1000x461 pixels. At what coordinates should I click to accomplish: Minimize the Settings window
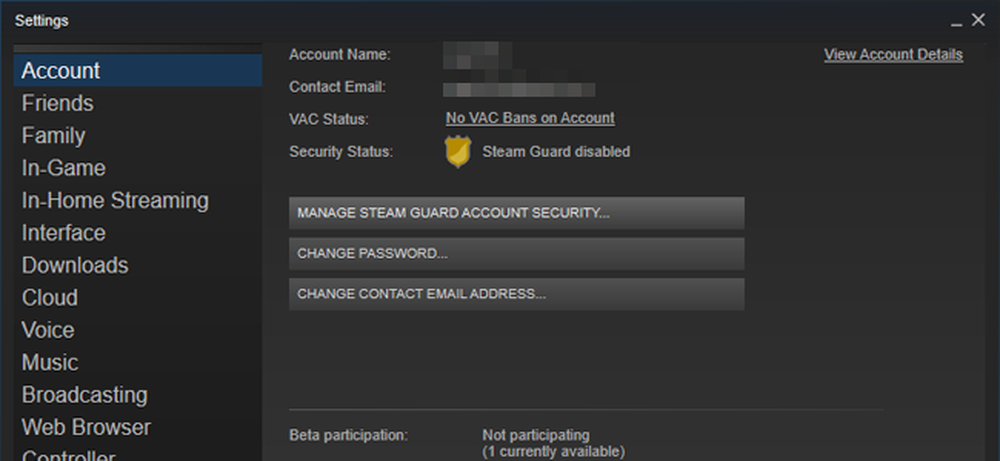point(956,22)
